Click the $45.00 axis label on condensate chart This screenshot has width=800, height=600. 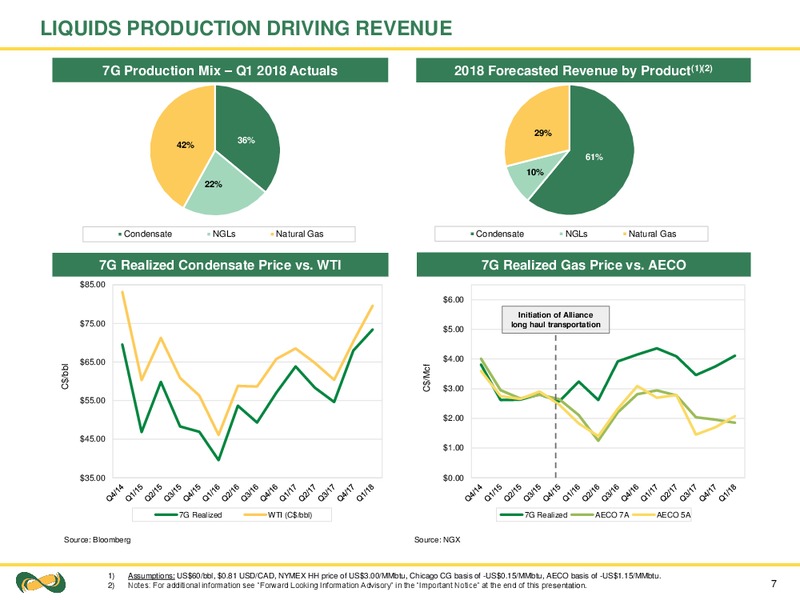(x=92, y=439)
